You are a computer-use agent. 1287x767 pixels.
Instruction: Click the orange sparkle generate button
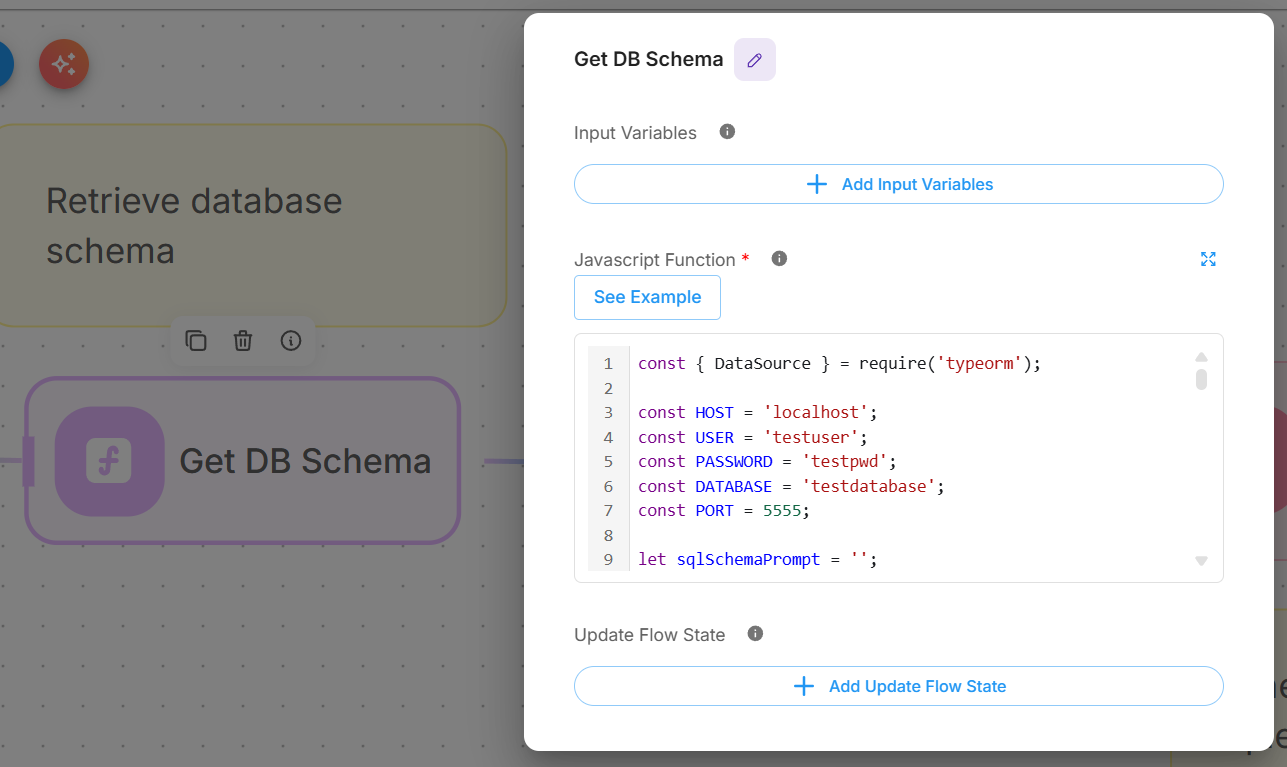(64, 65)
